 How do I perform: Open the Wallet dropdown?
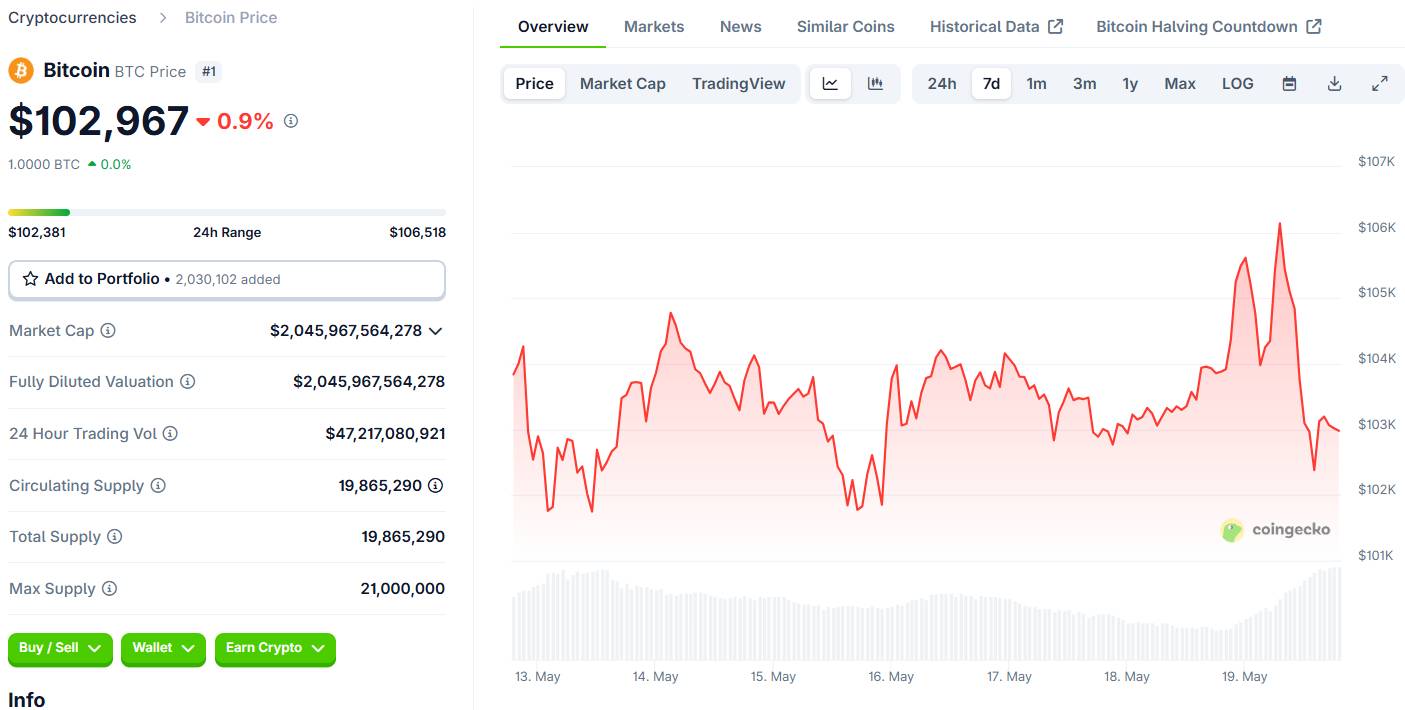163,649
